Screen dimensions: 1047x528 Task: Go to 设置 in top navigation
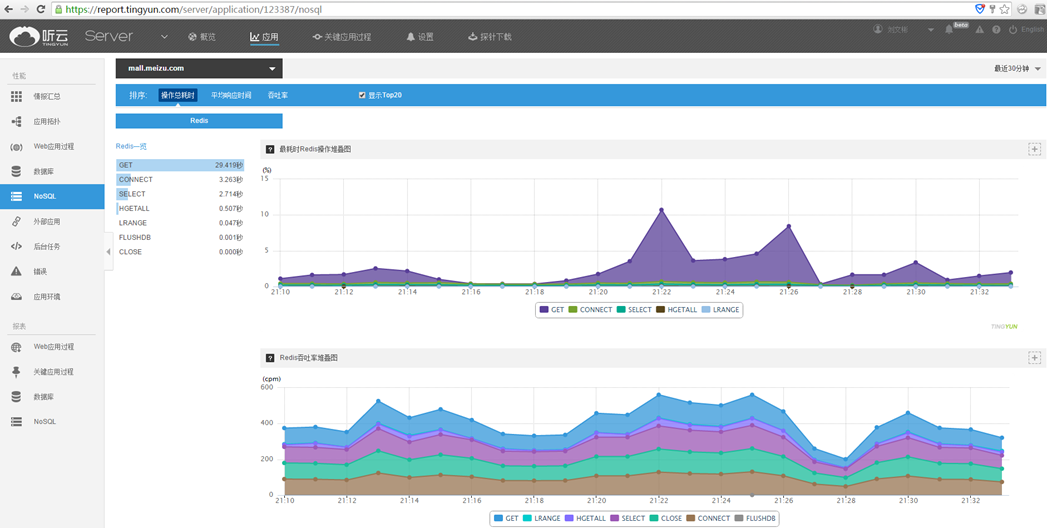pos(420,37)
